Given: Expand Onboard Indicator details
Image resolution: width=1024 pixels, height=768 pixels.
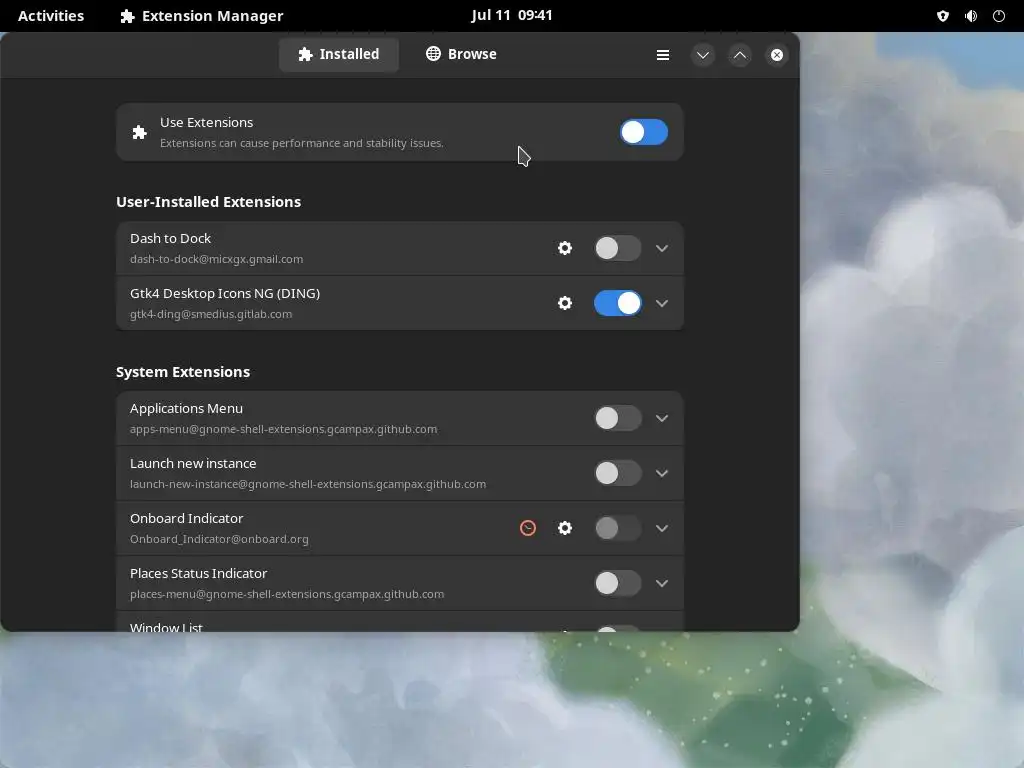Looking at the screenshot, I should (x=662, y=528).
